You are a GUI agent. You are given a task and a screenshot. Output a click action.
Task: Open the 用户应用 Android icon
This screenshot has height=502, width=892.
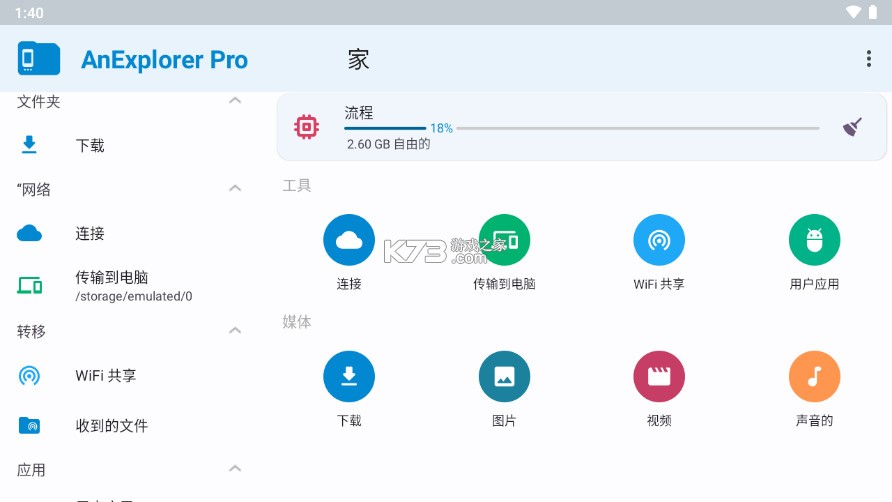814,240
